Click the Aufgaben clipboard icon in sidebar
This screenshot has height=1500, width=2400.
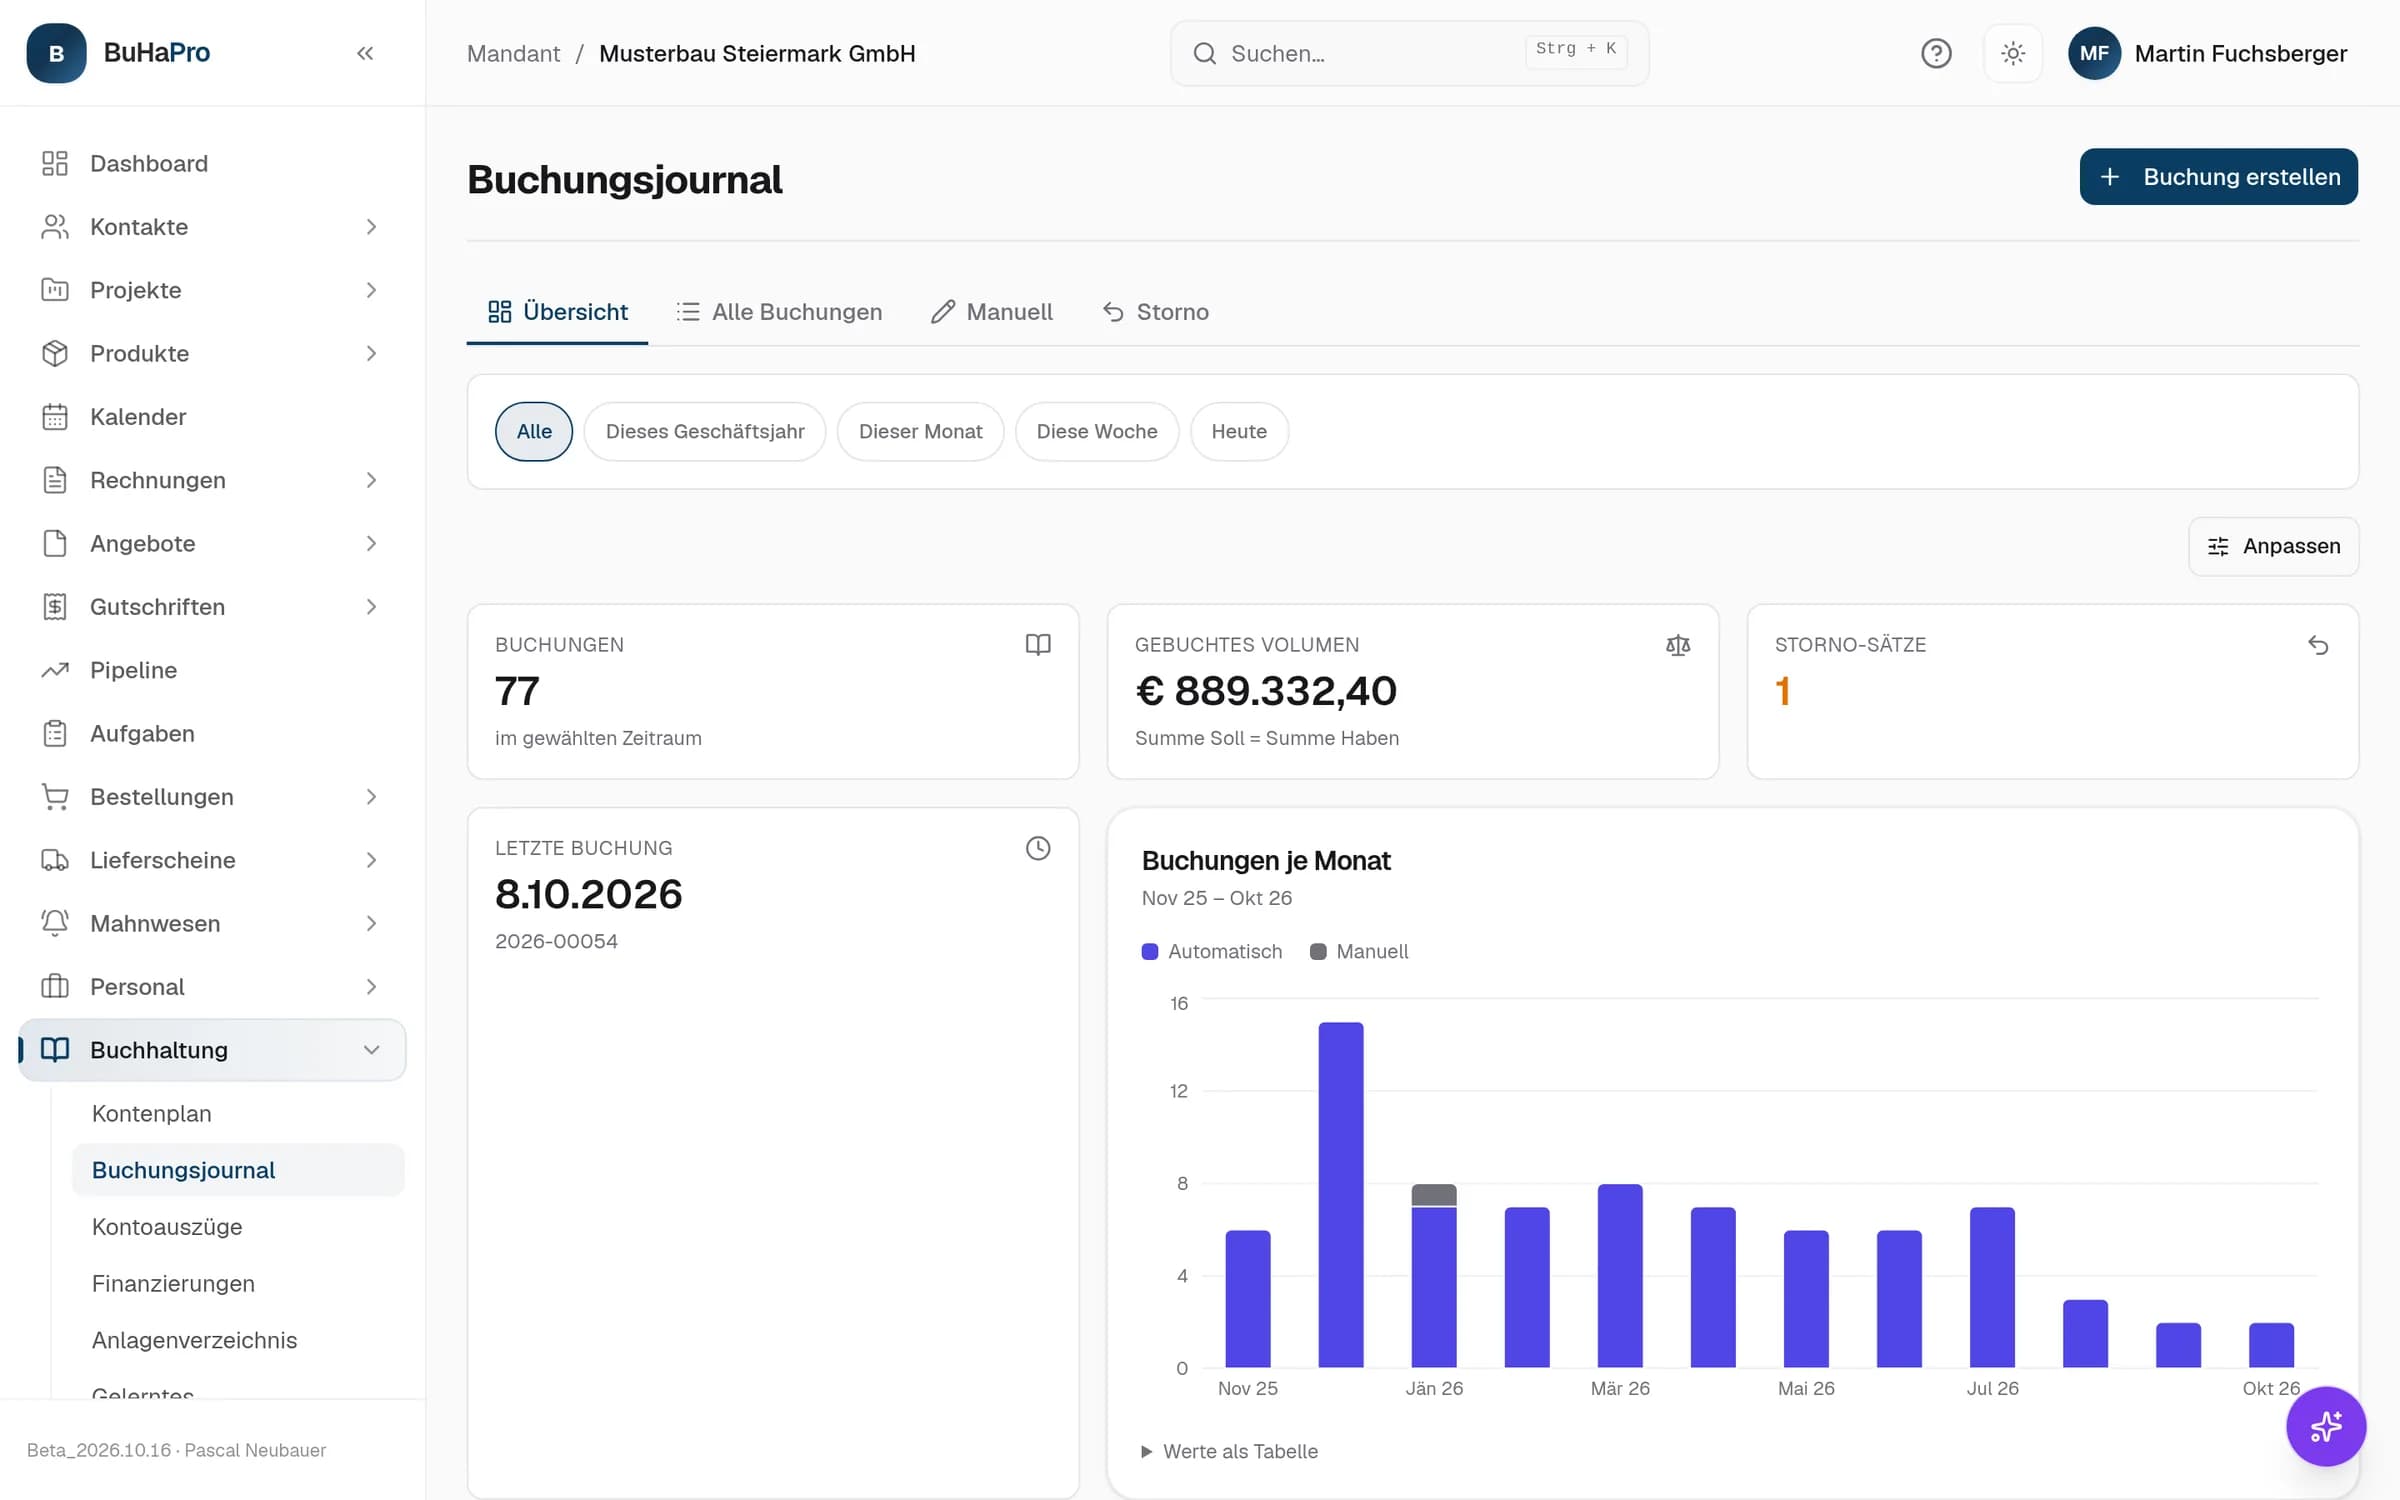click(55, 733)
